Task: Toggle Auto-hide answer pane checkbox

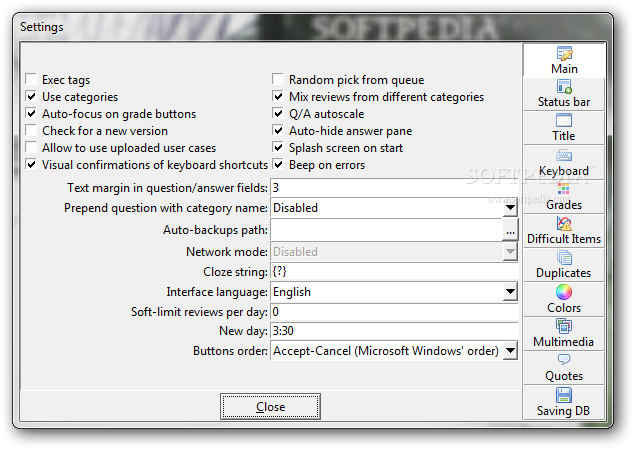Action: click(278, 130)
